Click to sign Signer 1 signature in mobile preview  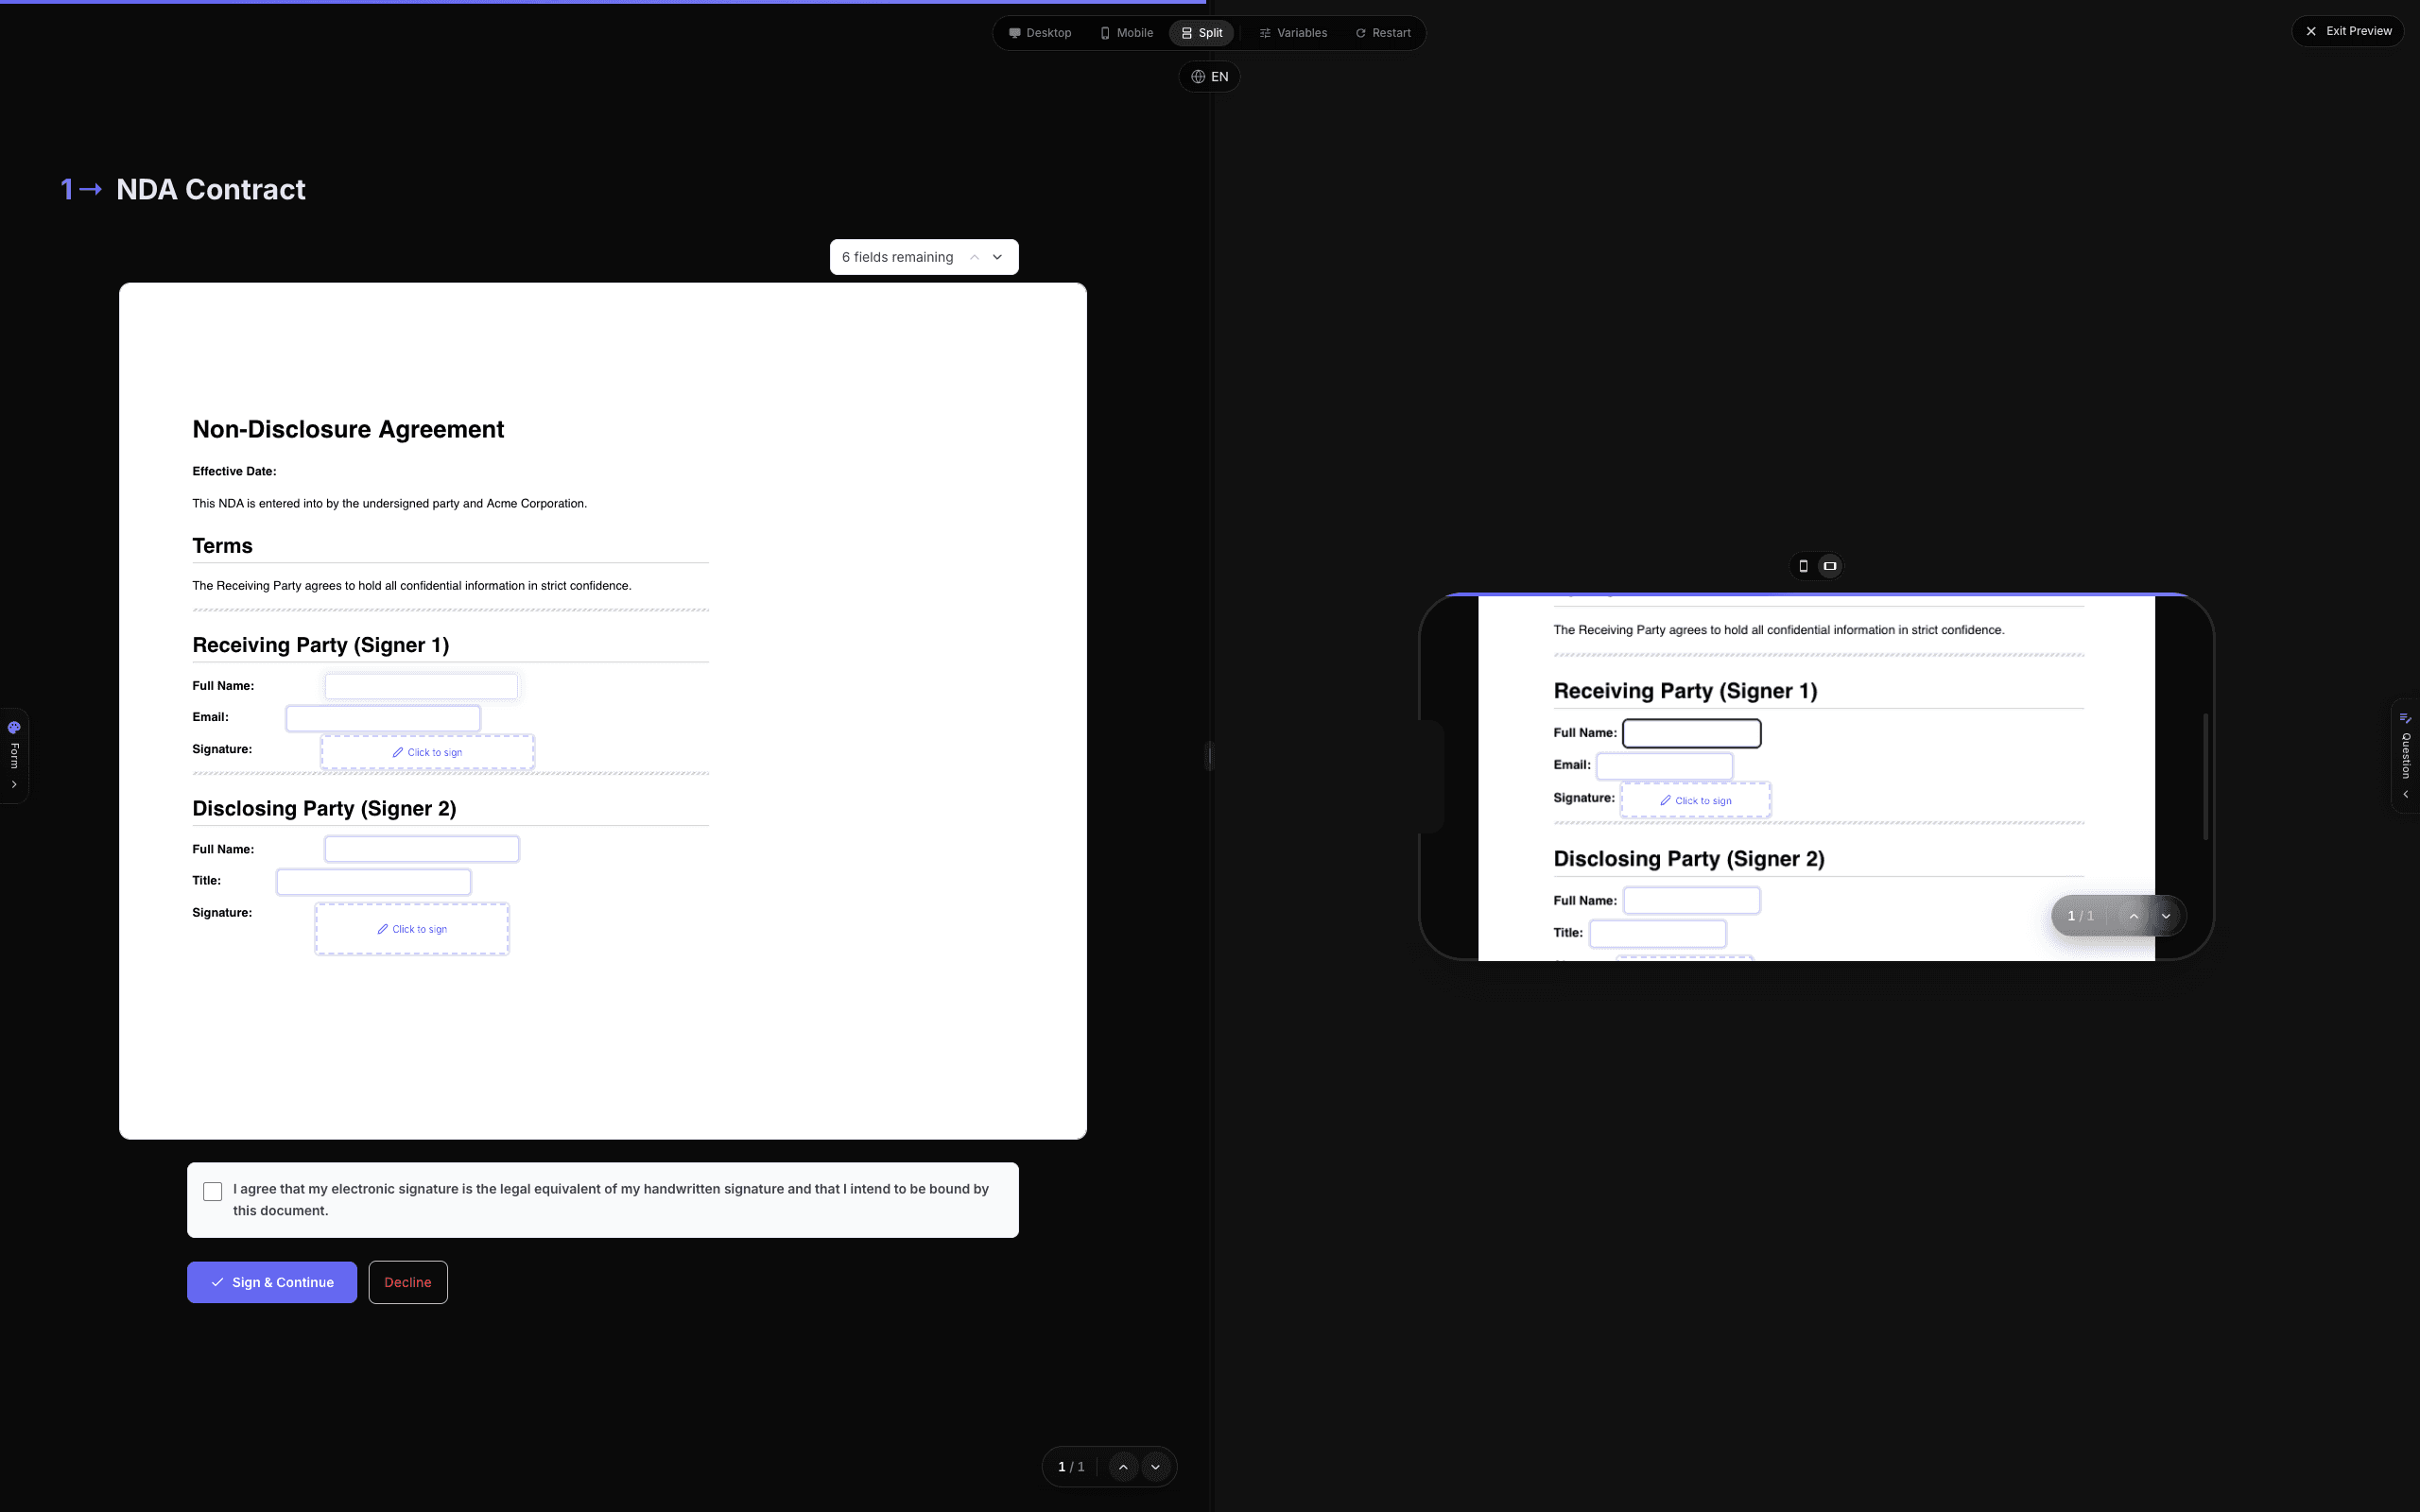1696,800
